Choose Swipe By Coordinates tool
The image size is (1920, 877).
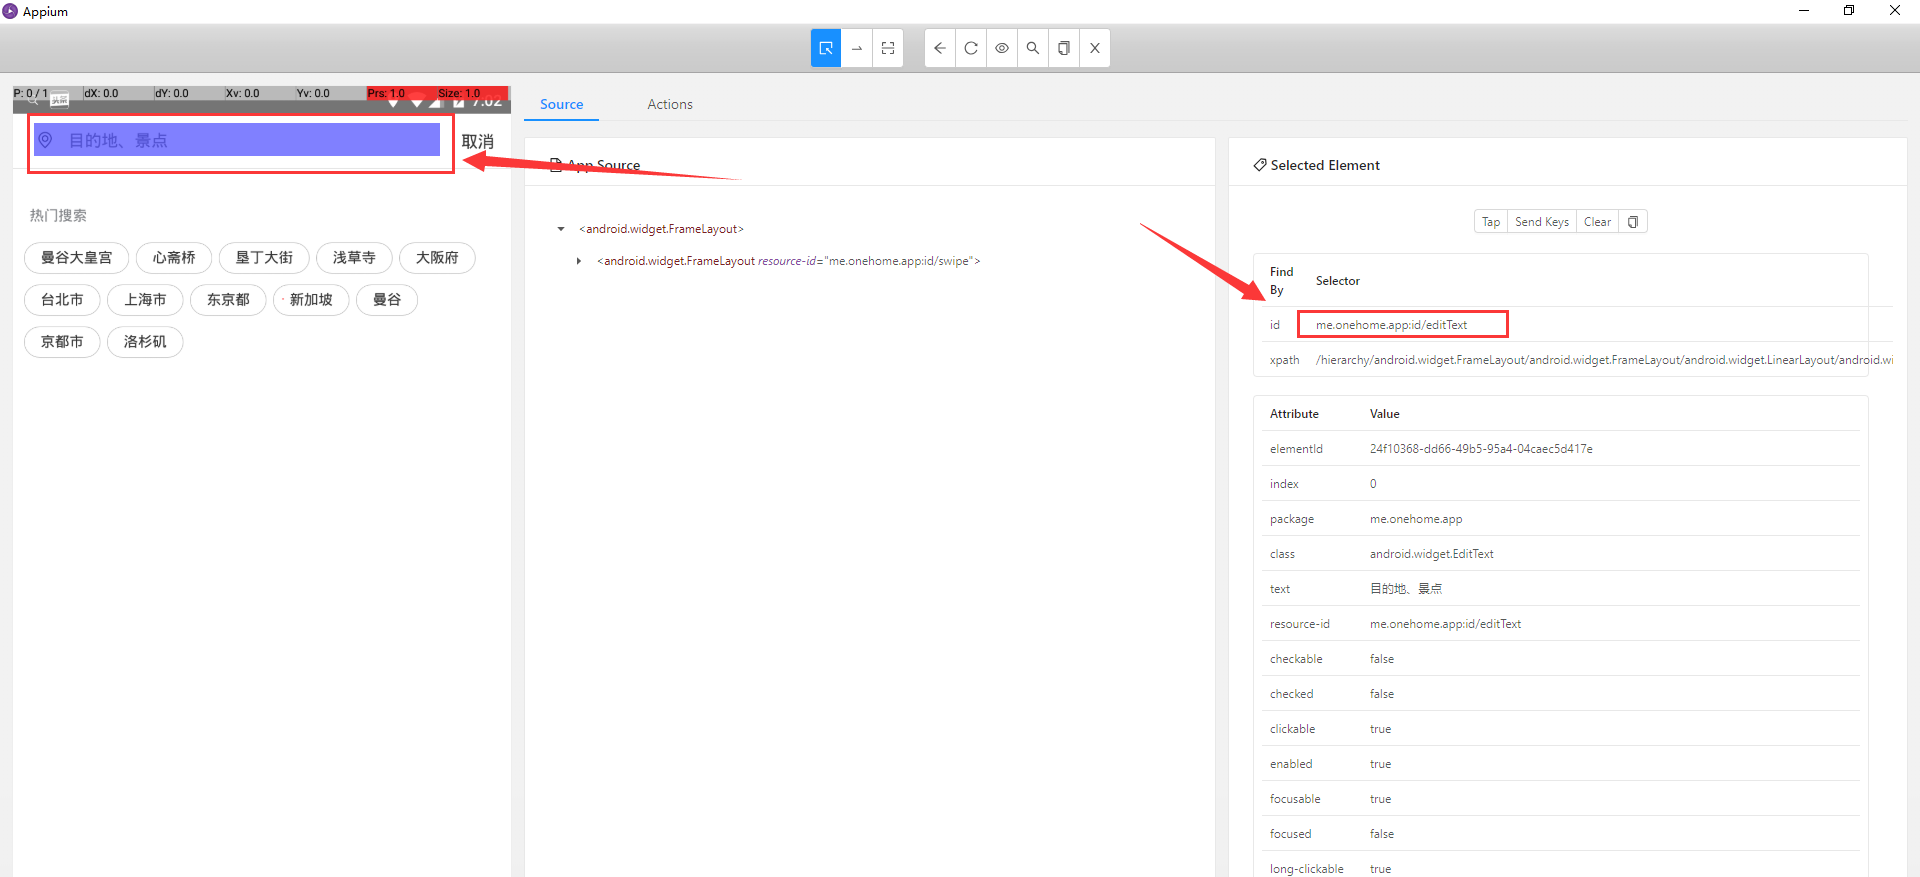pos(857,48)
